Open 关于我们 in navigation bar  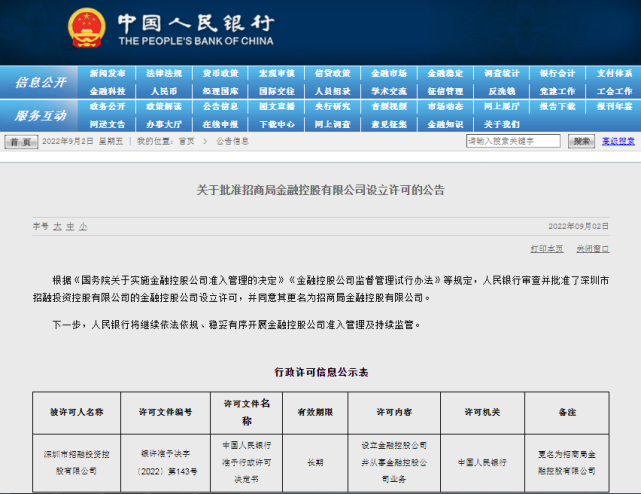click(502, 124)
